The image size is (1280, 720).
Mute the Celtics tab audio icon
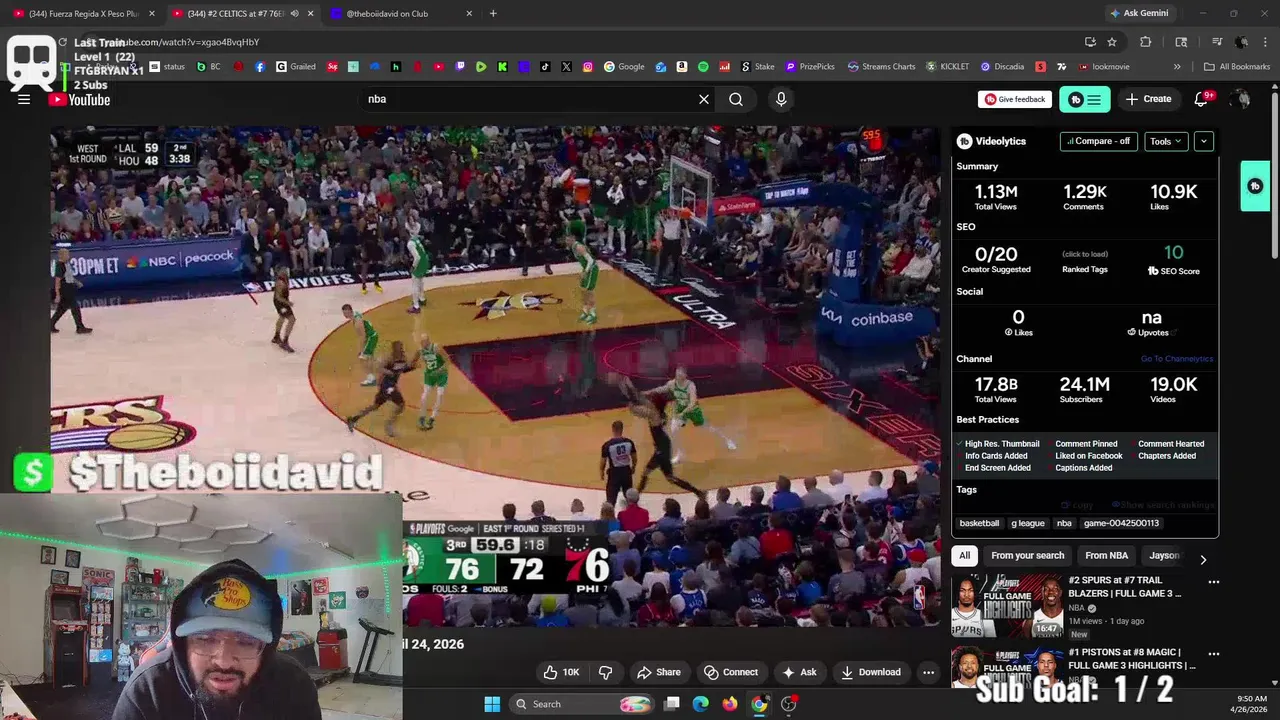pyautogui.click(x=294, y=14)
